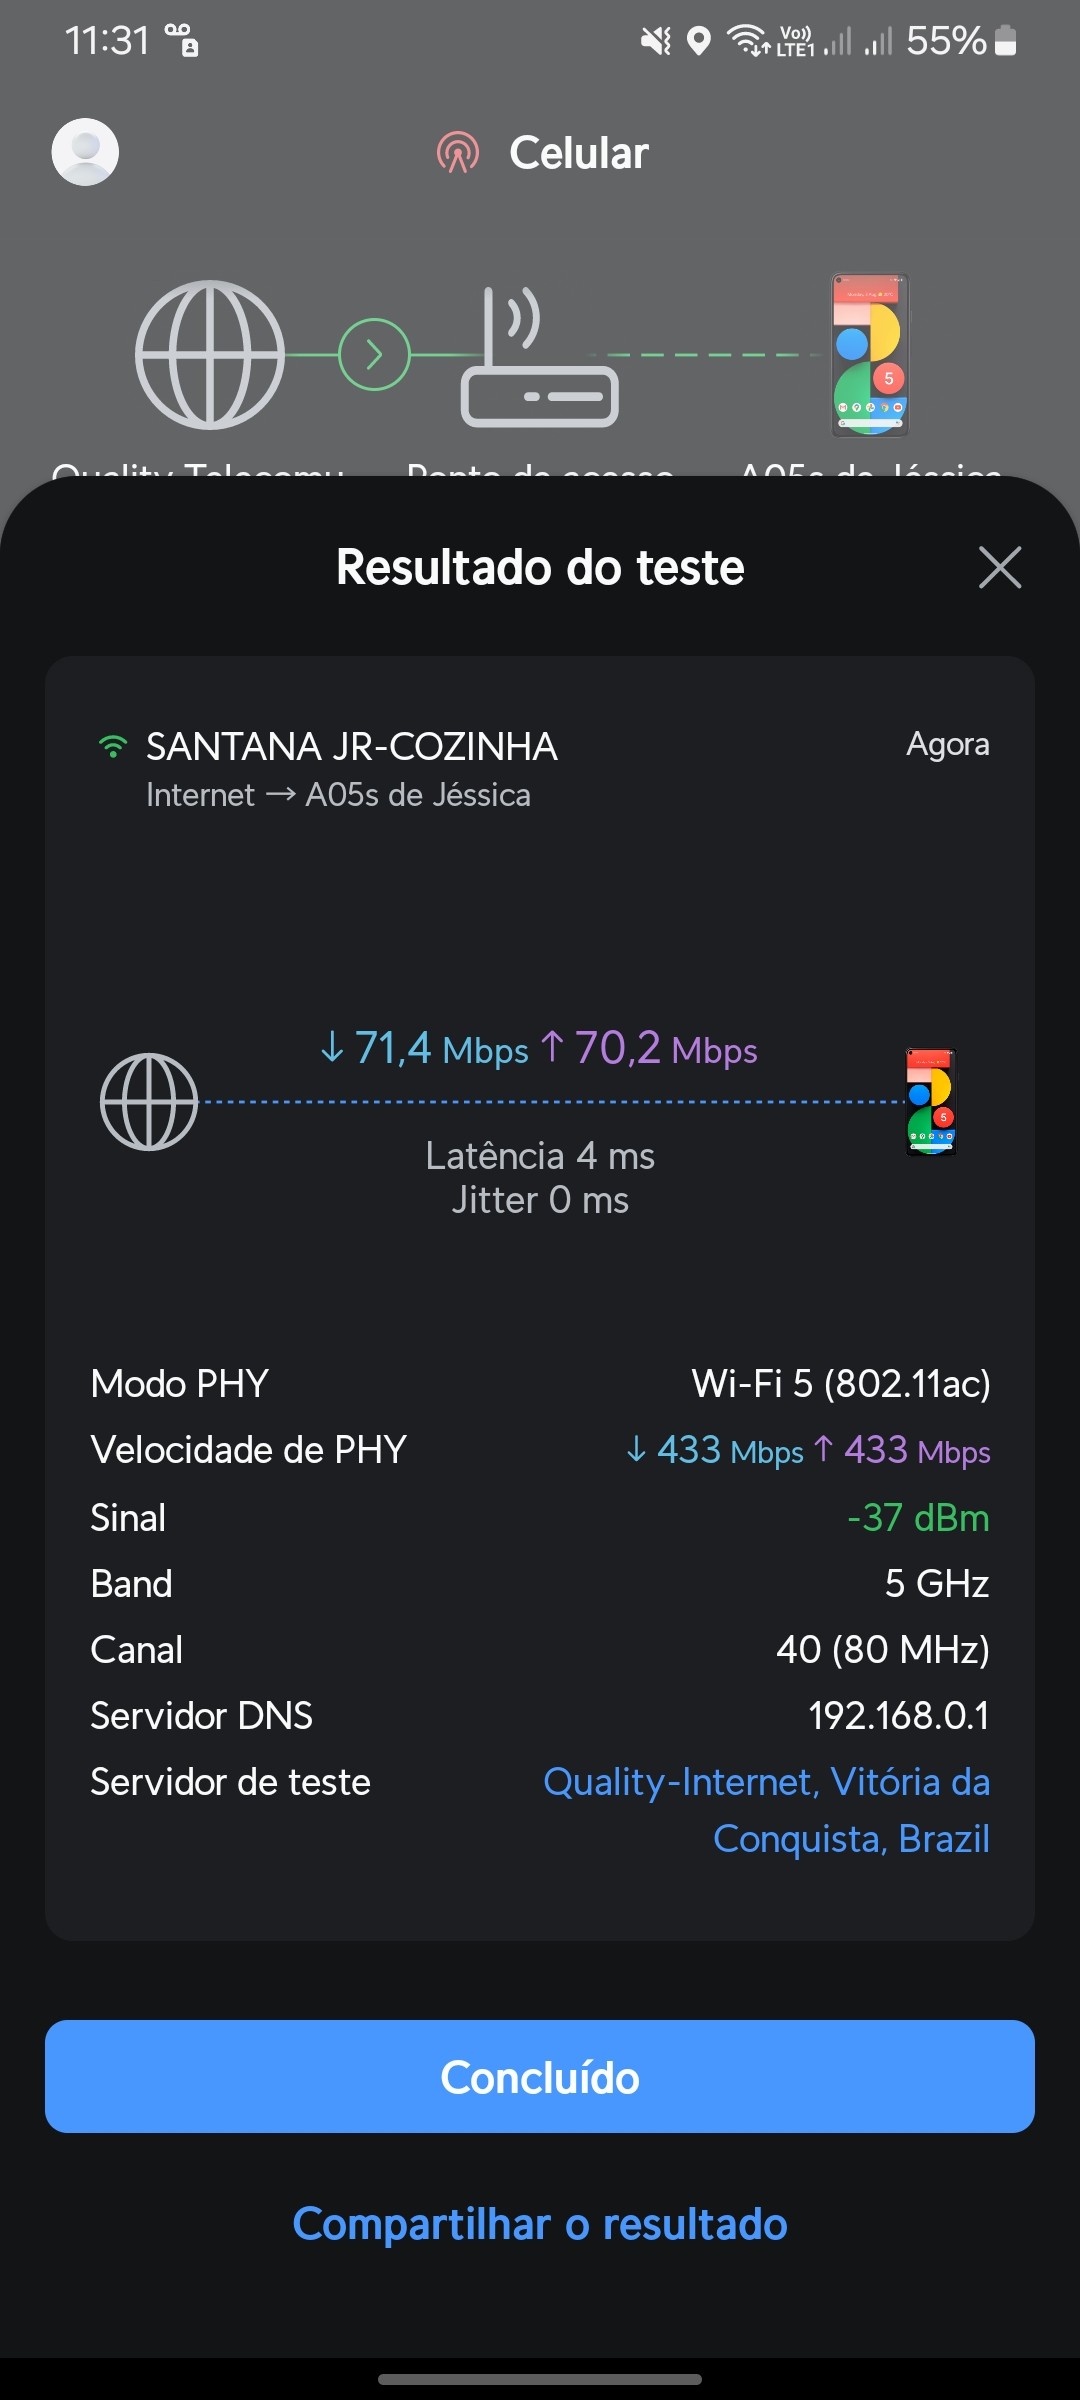
Task: Tap the large internet globe icon
Action: 210,355
